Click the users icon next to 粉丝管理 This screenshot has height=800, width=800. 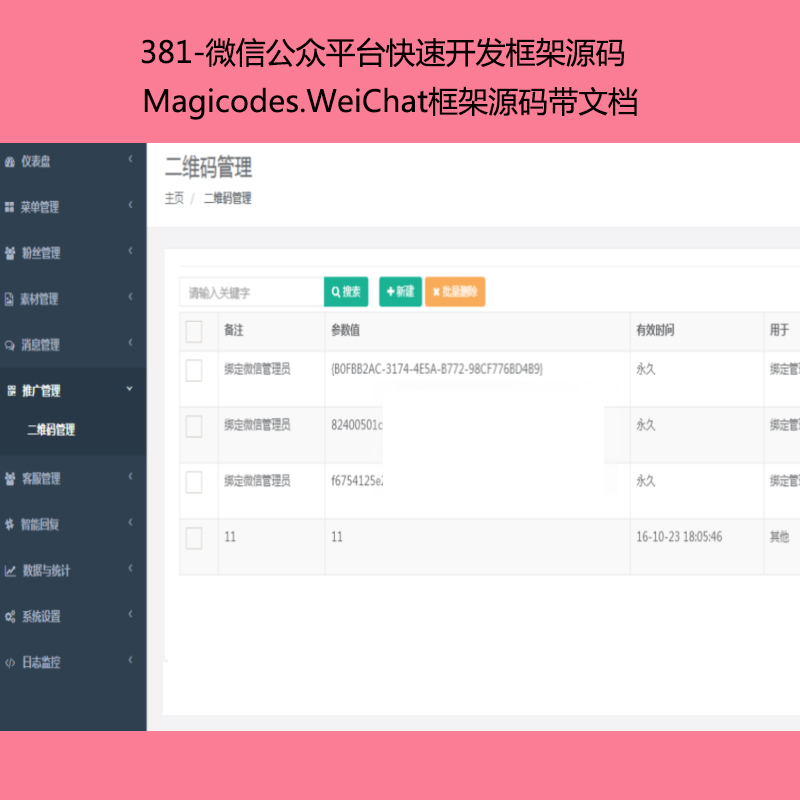[x=10, y=253]
